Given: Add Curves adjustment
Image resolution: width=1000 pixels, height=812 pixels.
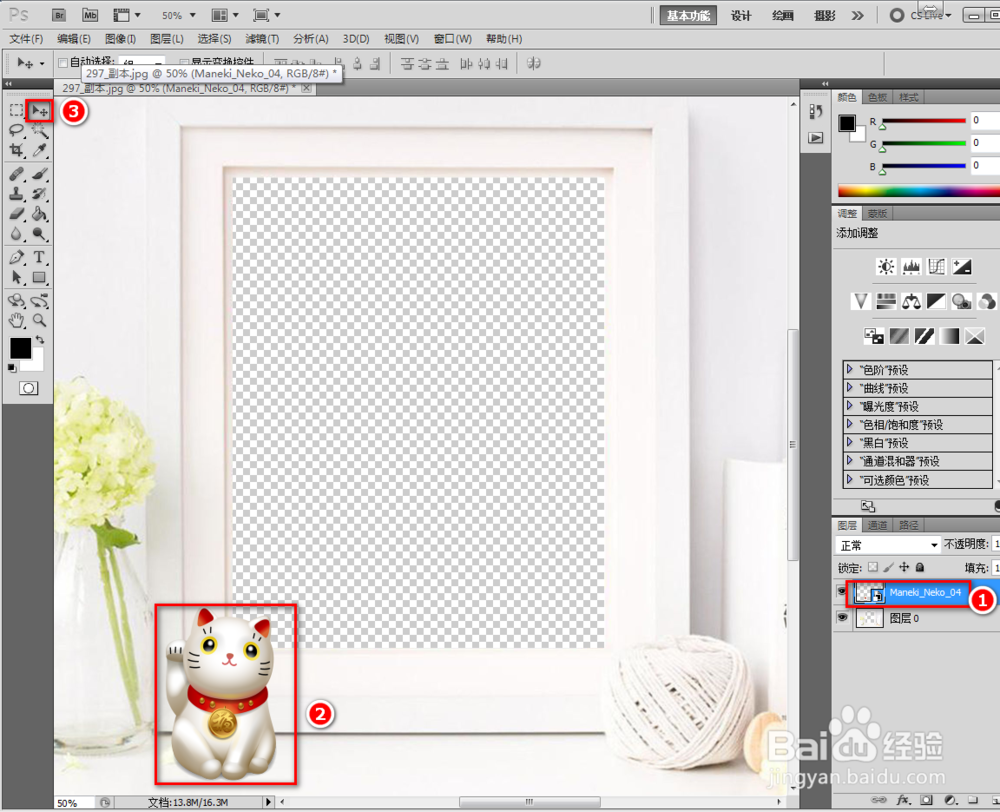Looking at the screenshot, I should coord(936,267).
